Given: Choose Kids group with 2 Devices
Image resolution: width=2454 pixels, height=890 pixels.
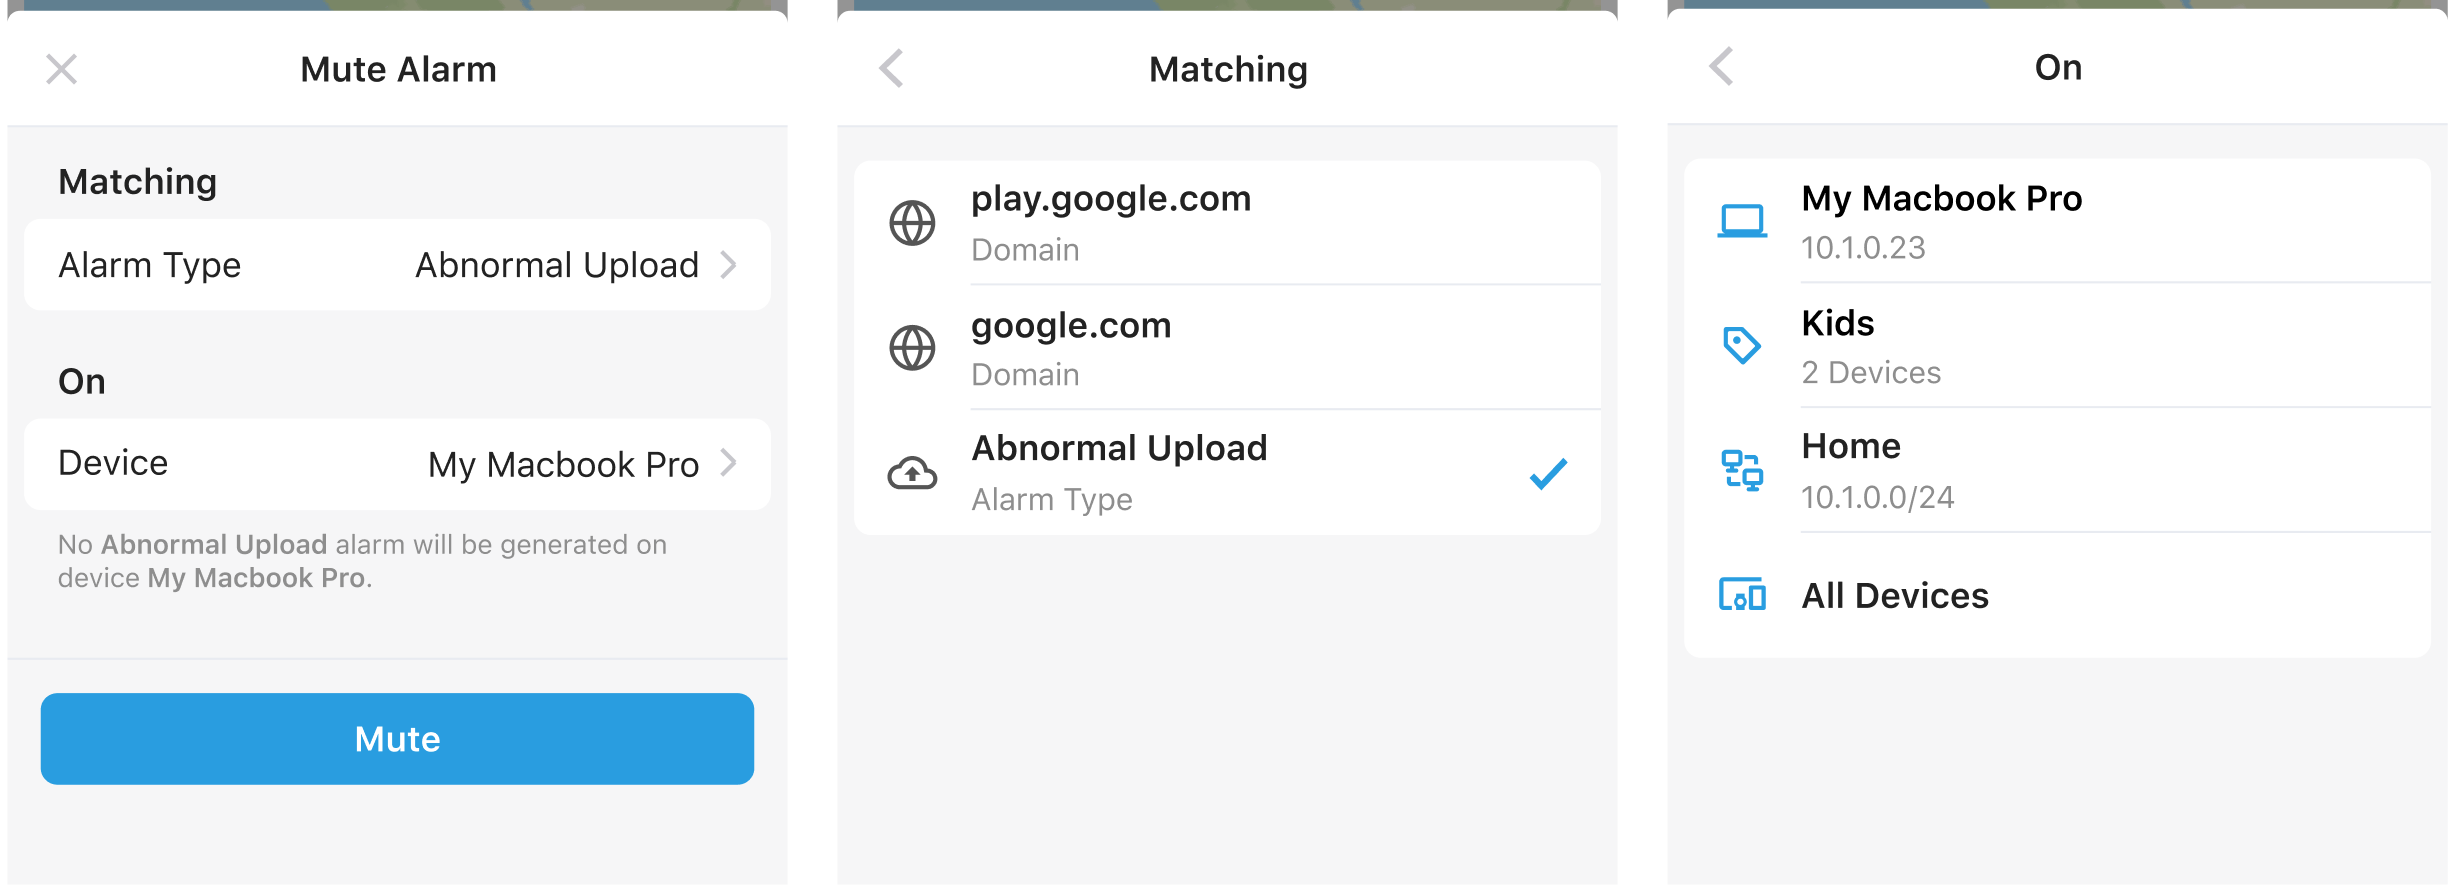Looking at the screenshot, I should (x=2057, y=346).
